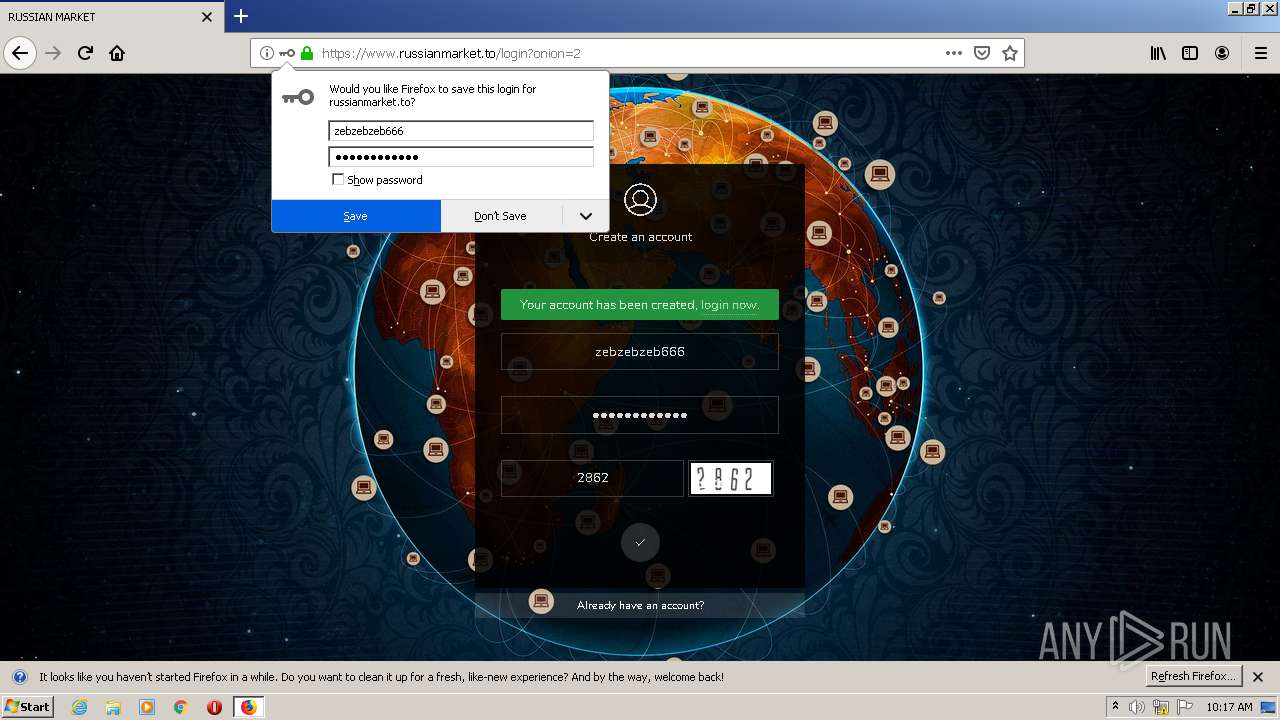
Task: Toggle the sidebars view
Action: click(1190, 53)
